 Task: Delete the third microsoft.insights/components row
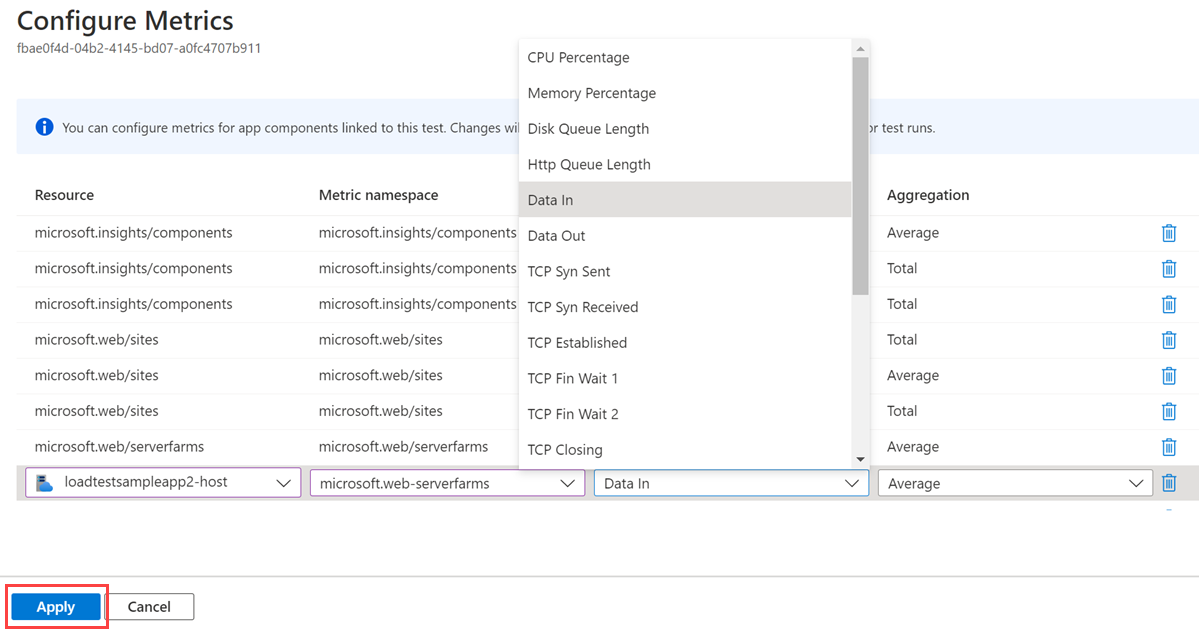(1168, 304)
